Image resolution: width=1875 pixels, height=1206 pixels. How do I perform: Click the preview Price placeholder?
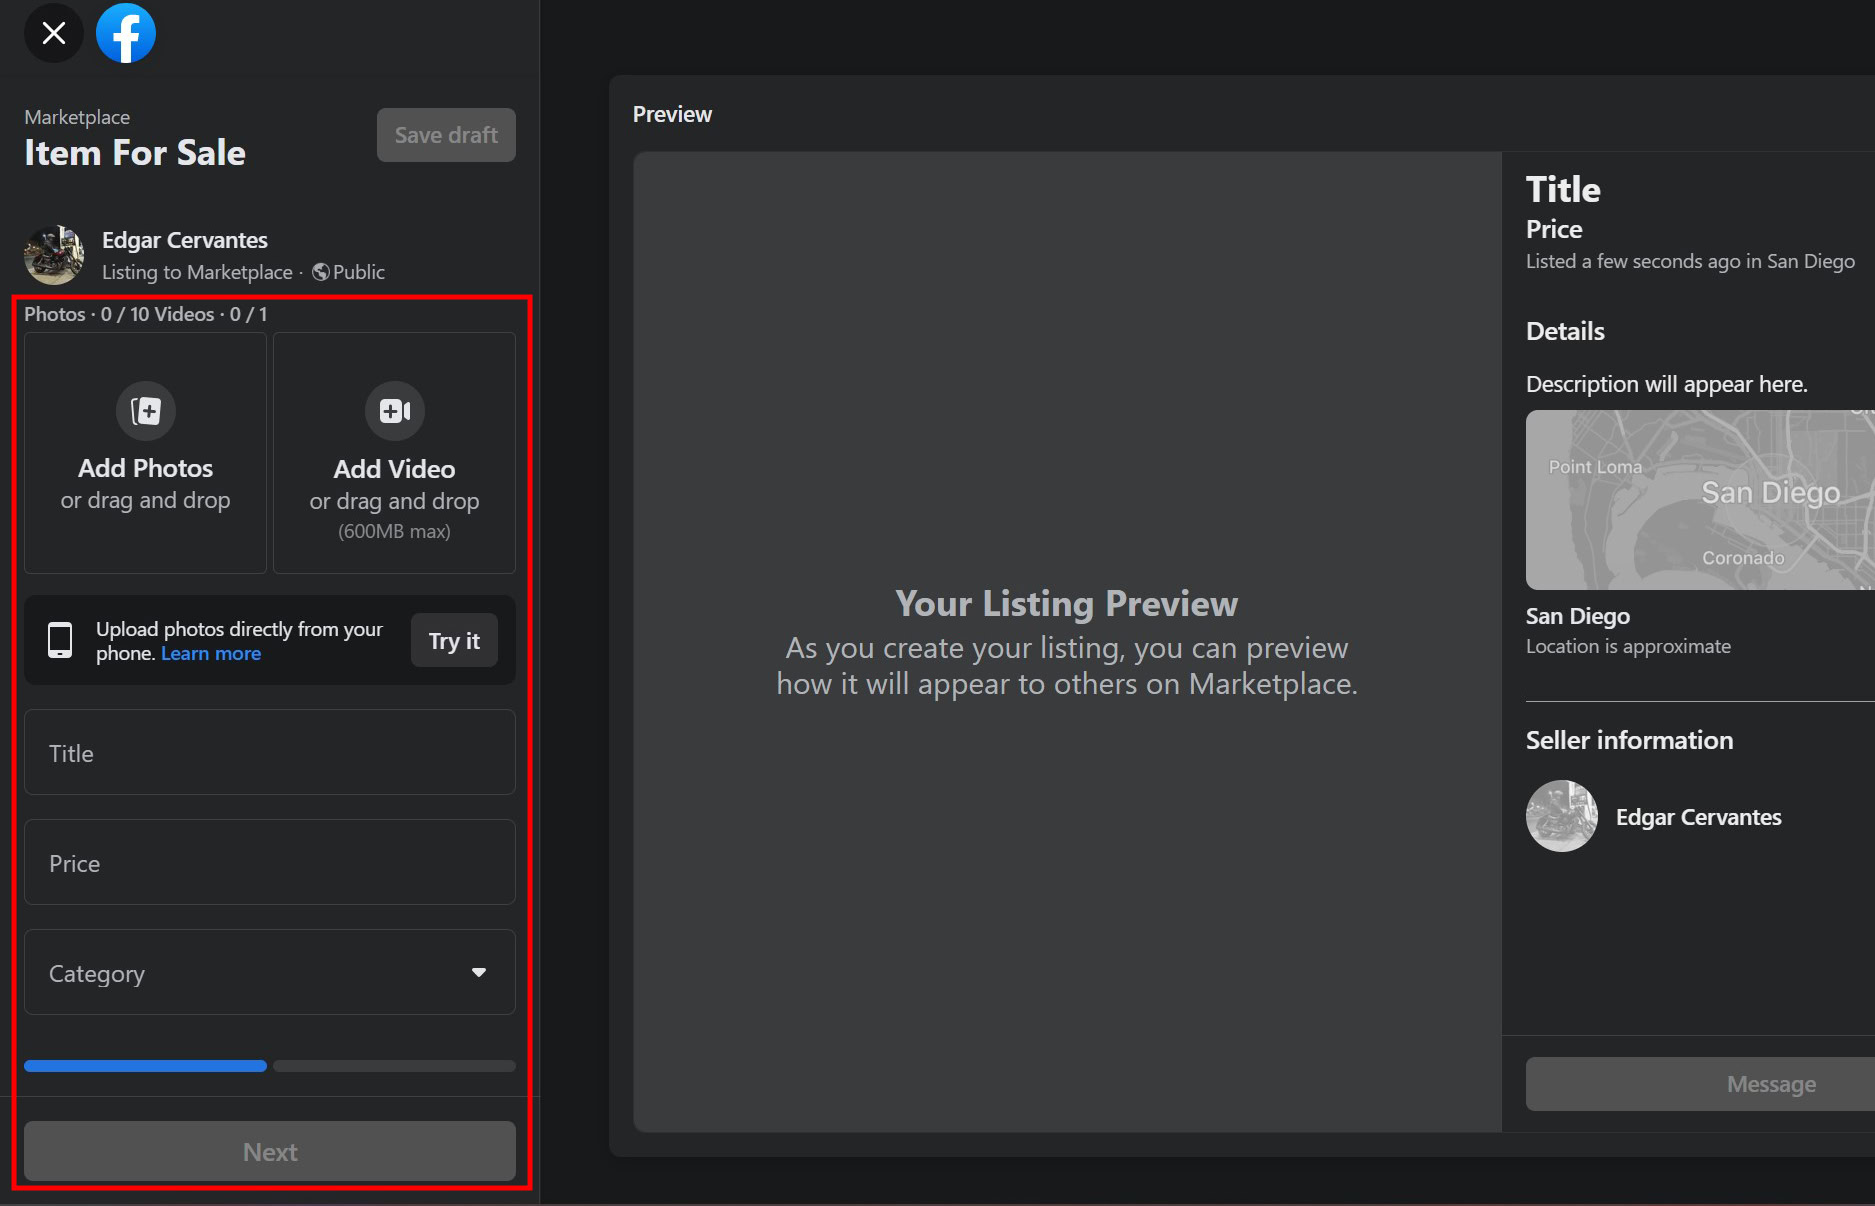click(1554, 229)
